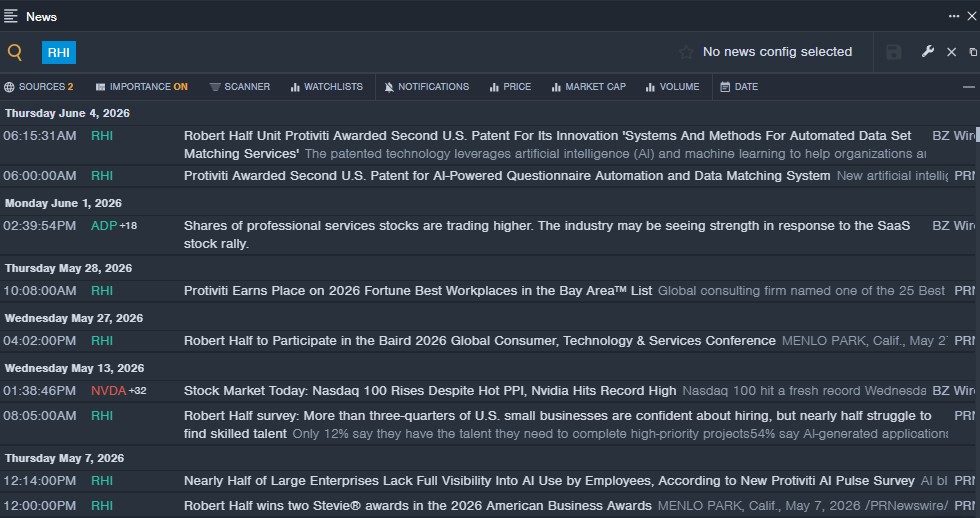Open the Fortune Best Workplaces Bay Area headline
Viewport: 980px width, 518px height.
pyautogui.click(x=418, y=291)
